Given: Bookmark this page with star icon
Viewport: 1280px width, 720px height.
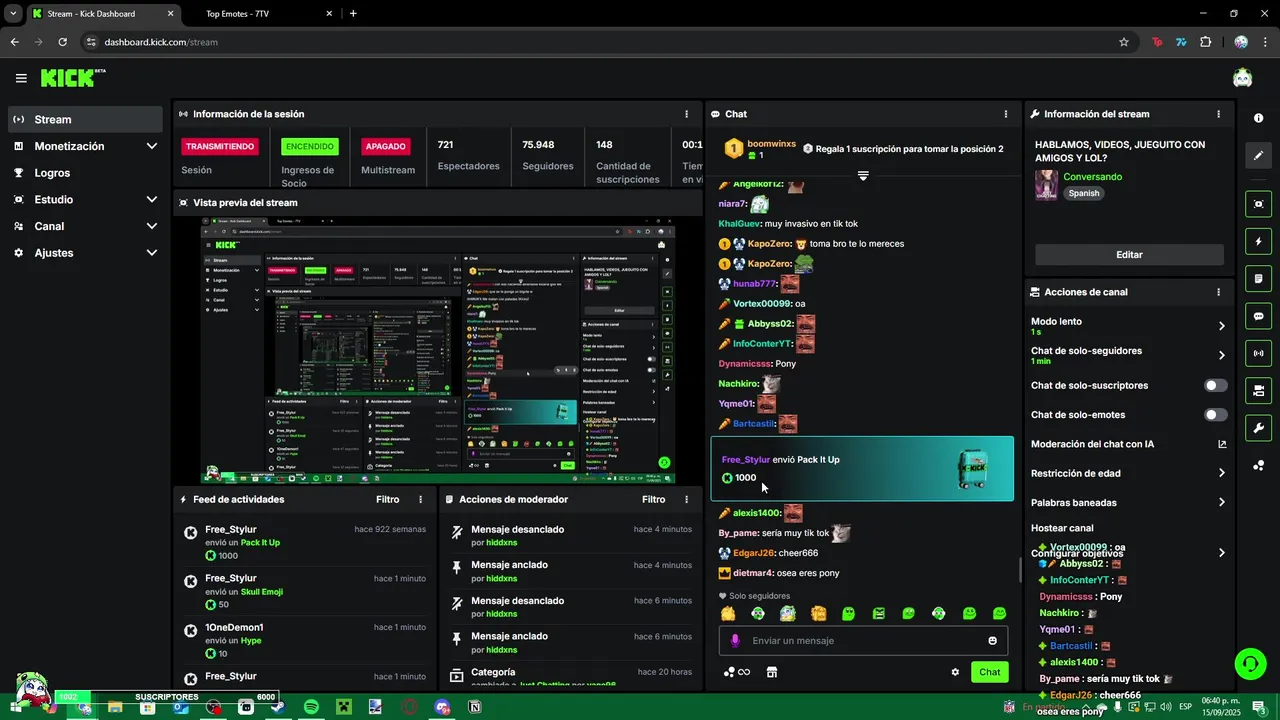Looking at the screenshot, I should point(1124,42).
